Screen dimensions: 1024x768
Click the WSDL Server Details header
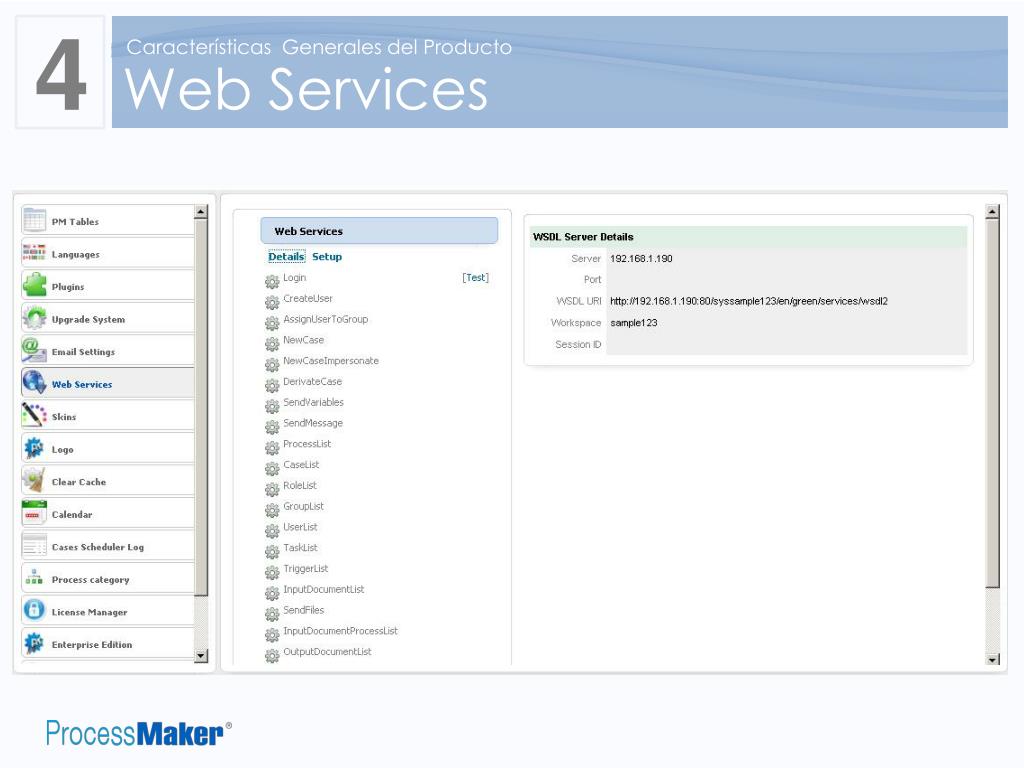pos(748,236)
